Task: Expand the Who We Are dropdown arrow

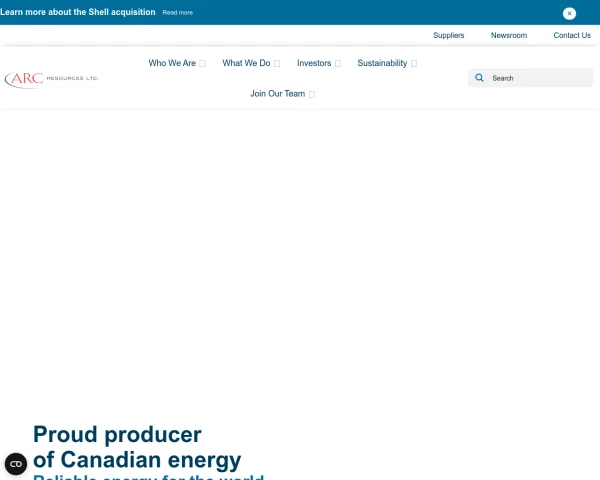Action: pyautogui.click(x=202, y=64)
